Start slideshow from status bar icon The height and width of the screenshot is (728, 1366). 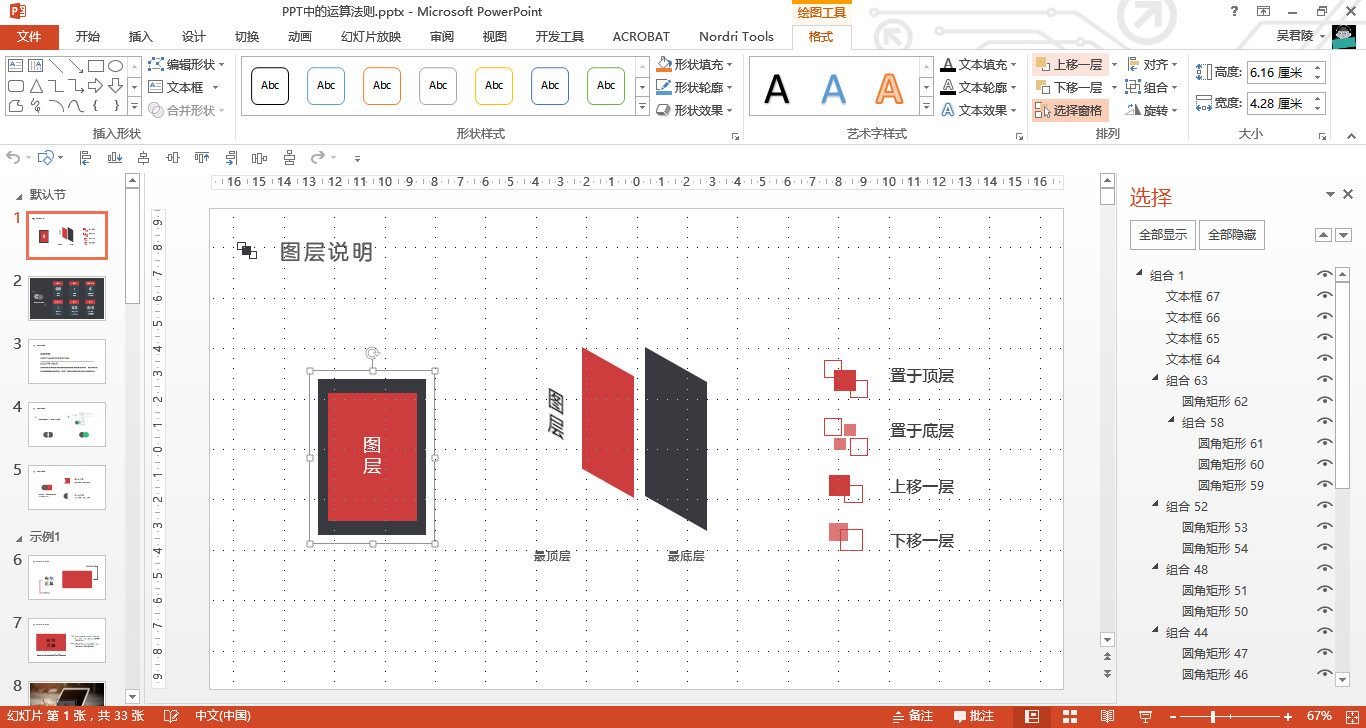[1144, 716]
